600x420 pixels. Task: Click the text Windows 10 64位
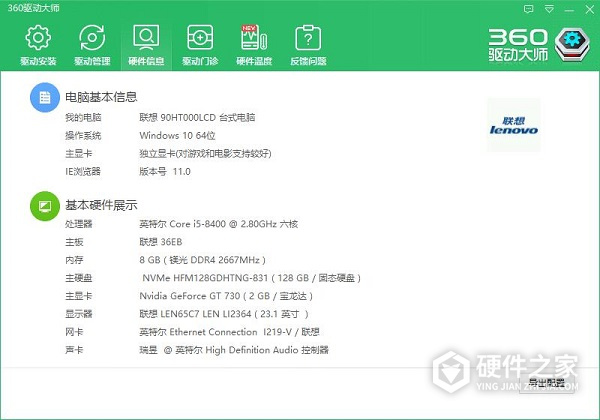(177, 135)
